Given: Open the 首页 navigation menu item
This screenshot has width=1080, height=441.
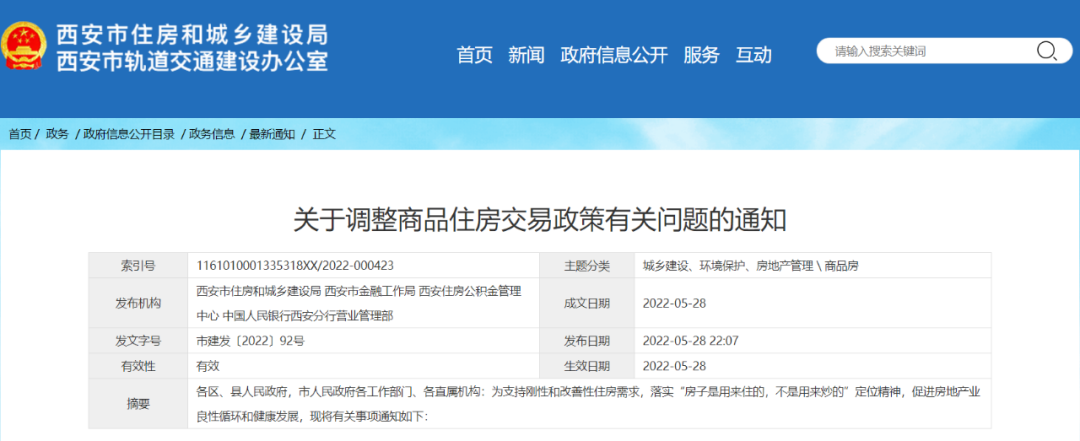Looking at the screenshot, I should point(474,55).
